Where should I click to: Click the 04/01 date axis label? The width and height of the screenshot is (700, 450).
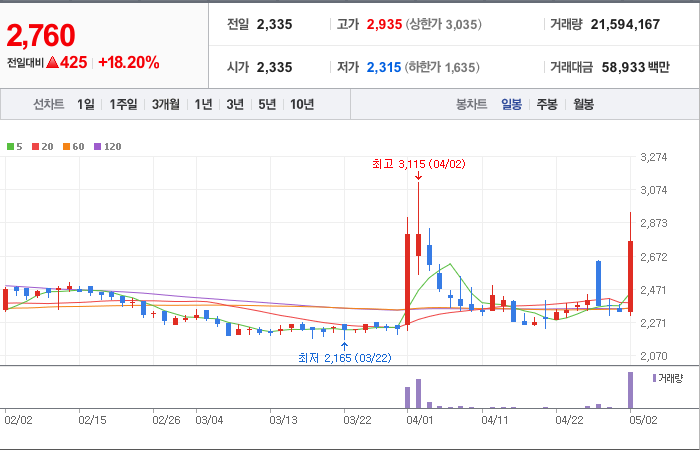[419, 421]
